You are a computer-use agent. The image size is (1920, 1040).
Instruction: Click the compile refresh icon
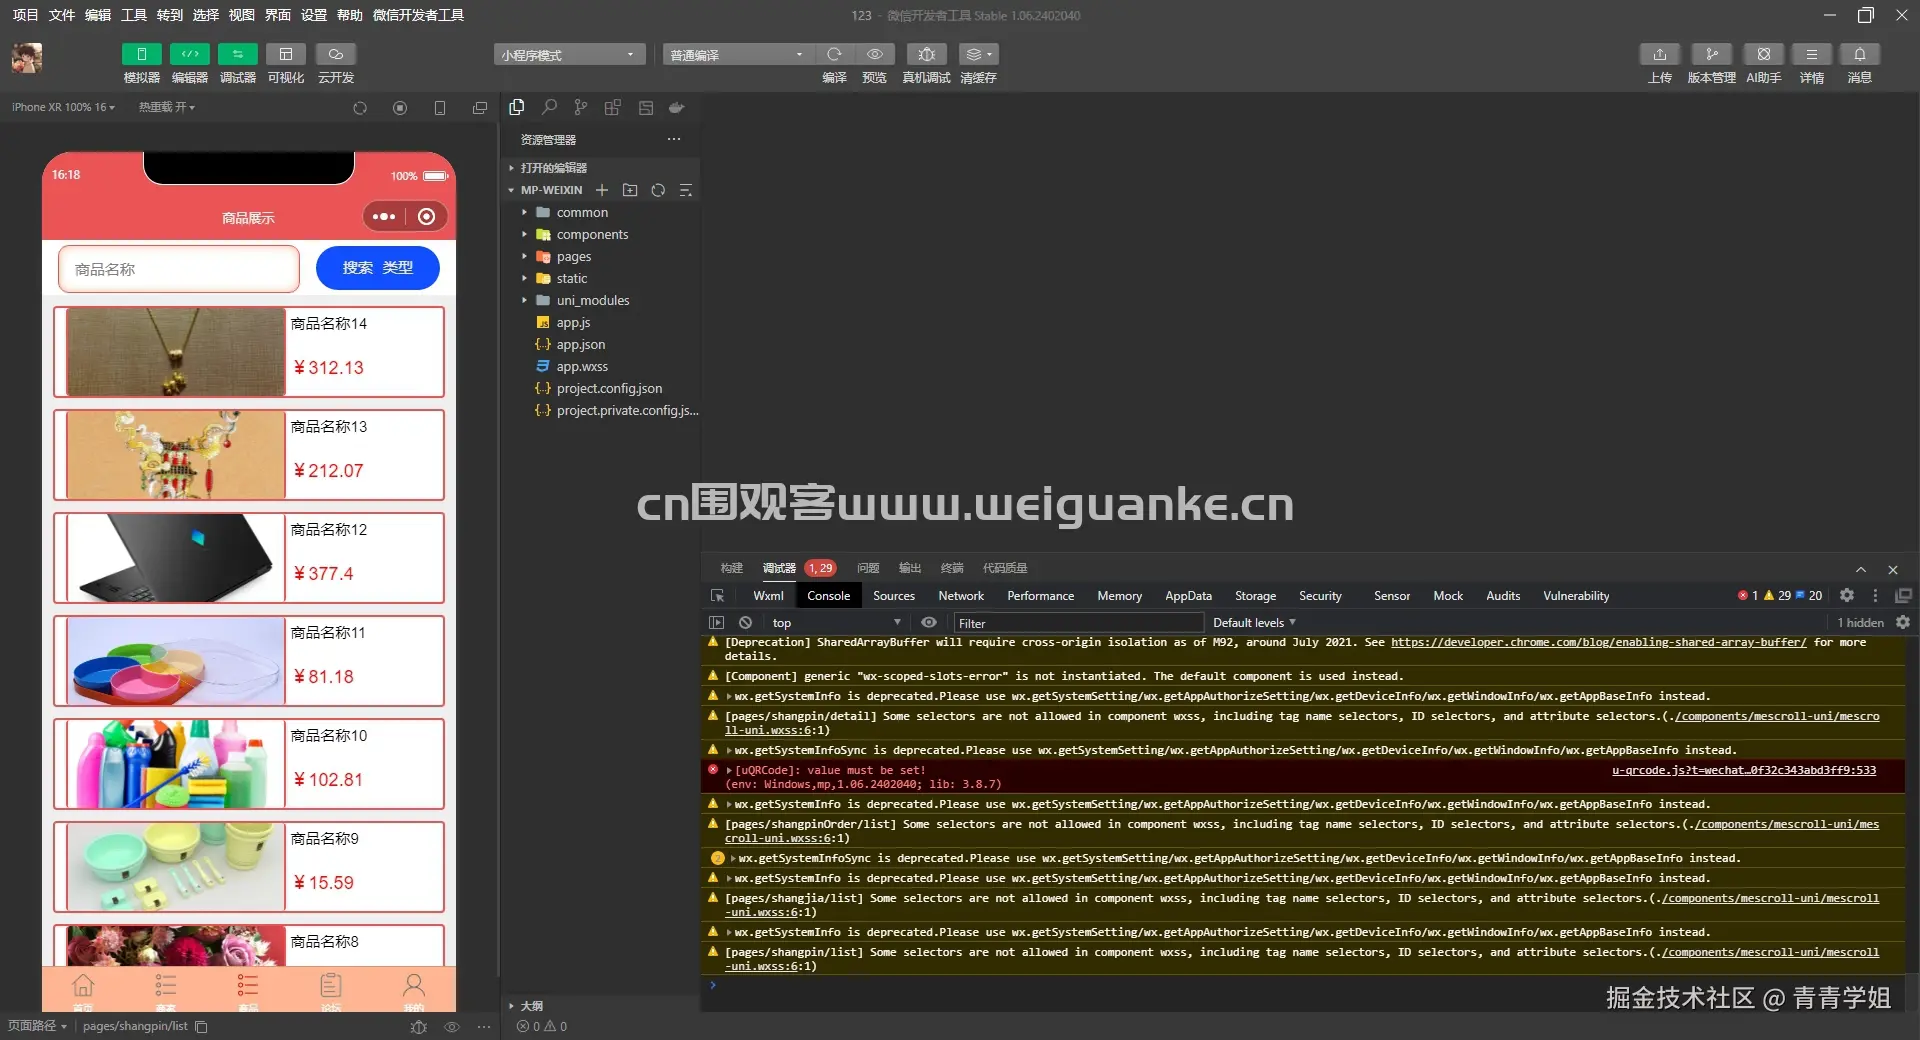click(x=834, y=54)
